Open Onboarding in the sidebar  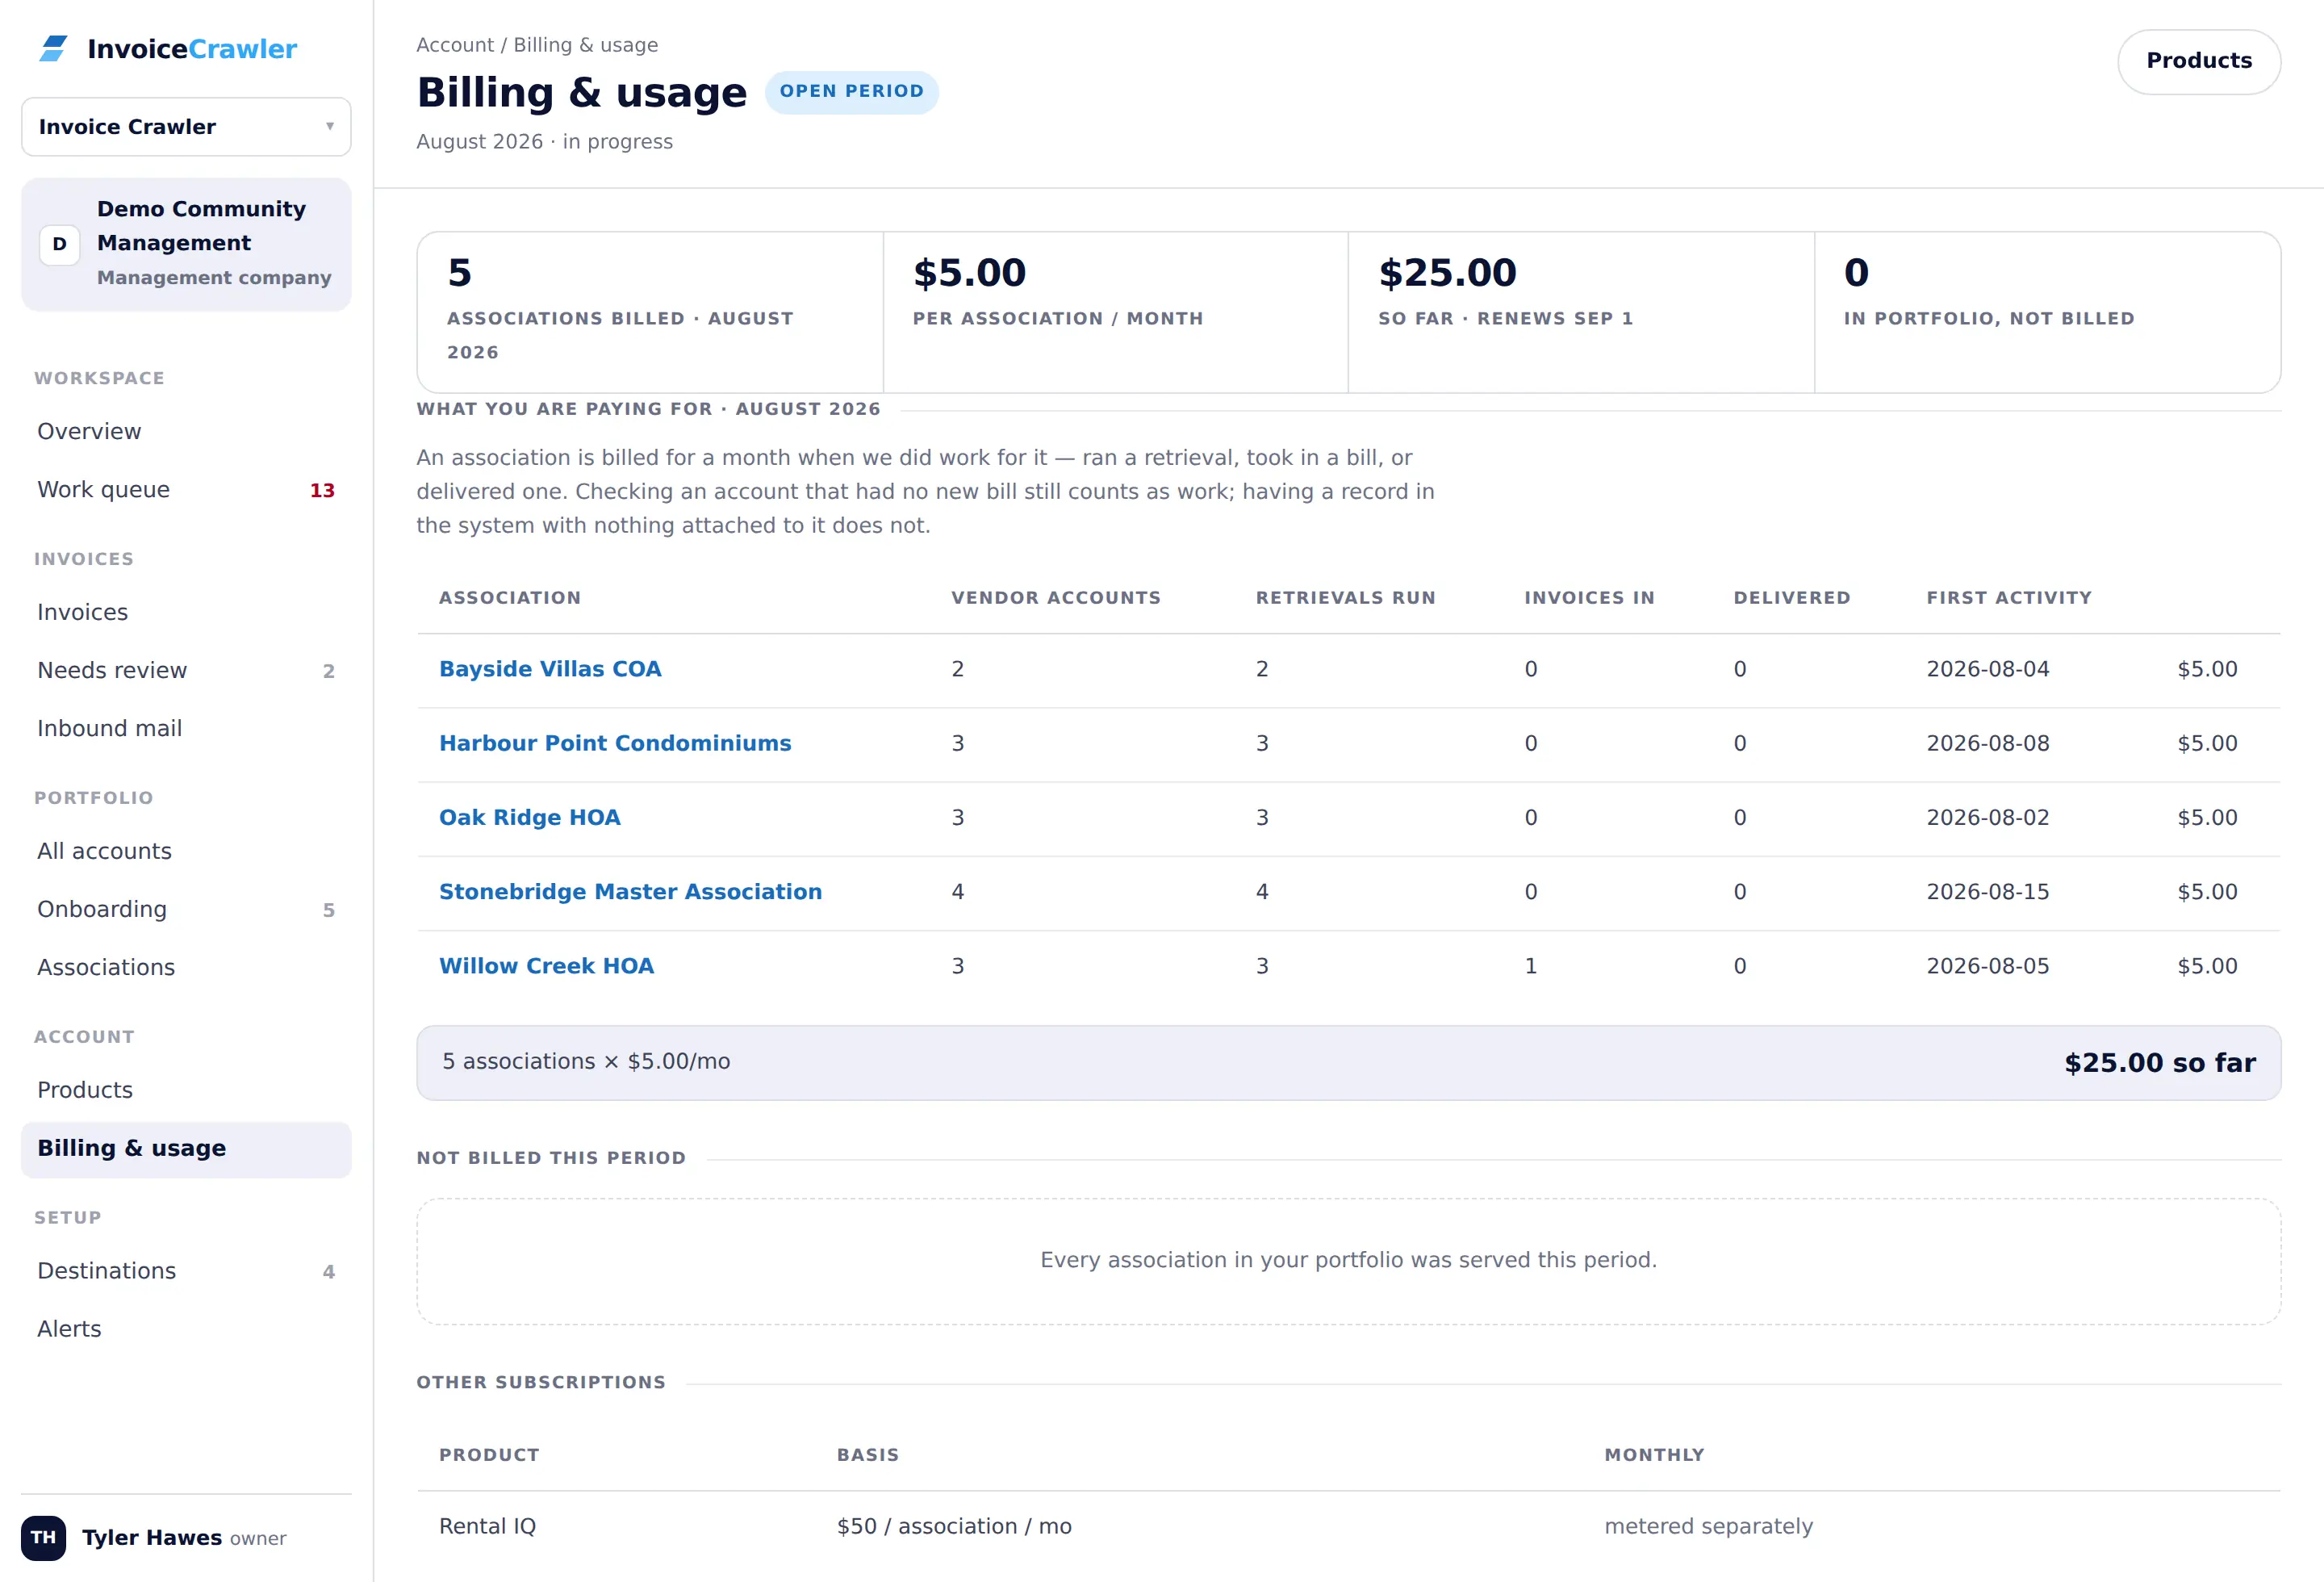[186, 909]
